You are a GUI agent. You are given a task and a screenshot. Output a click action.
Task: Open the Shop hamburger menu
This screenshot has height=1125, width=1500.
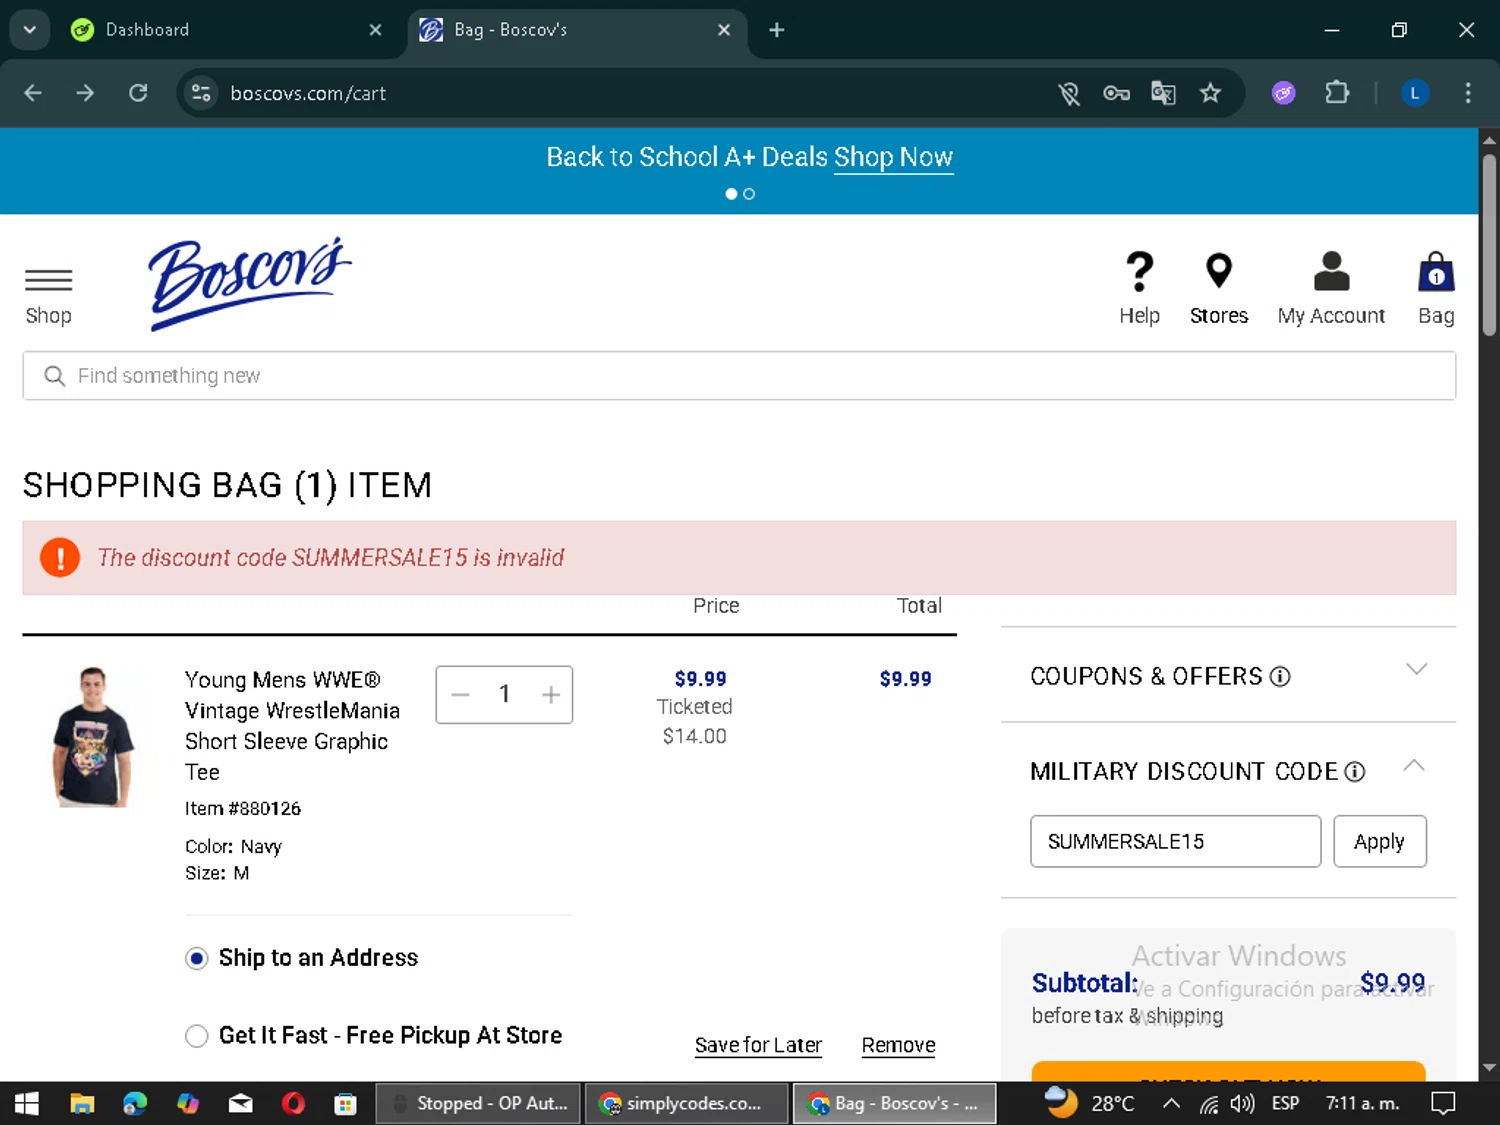point(48,296)
